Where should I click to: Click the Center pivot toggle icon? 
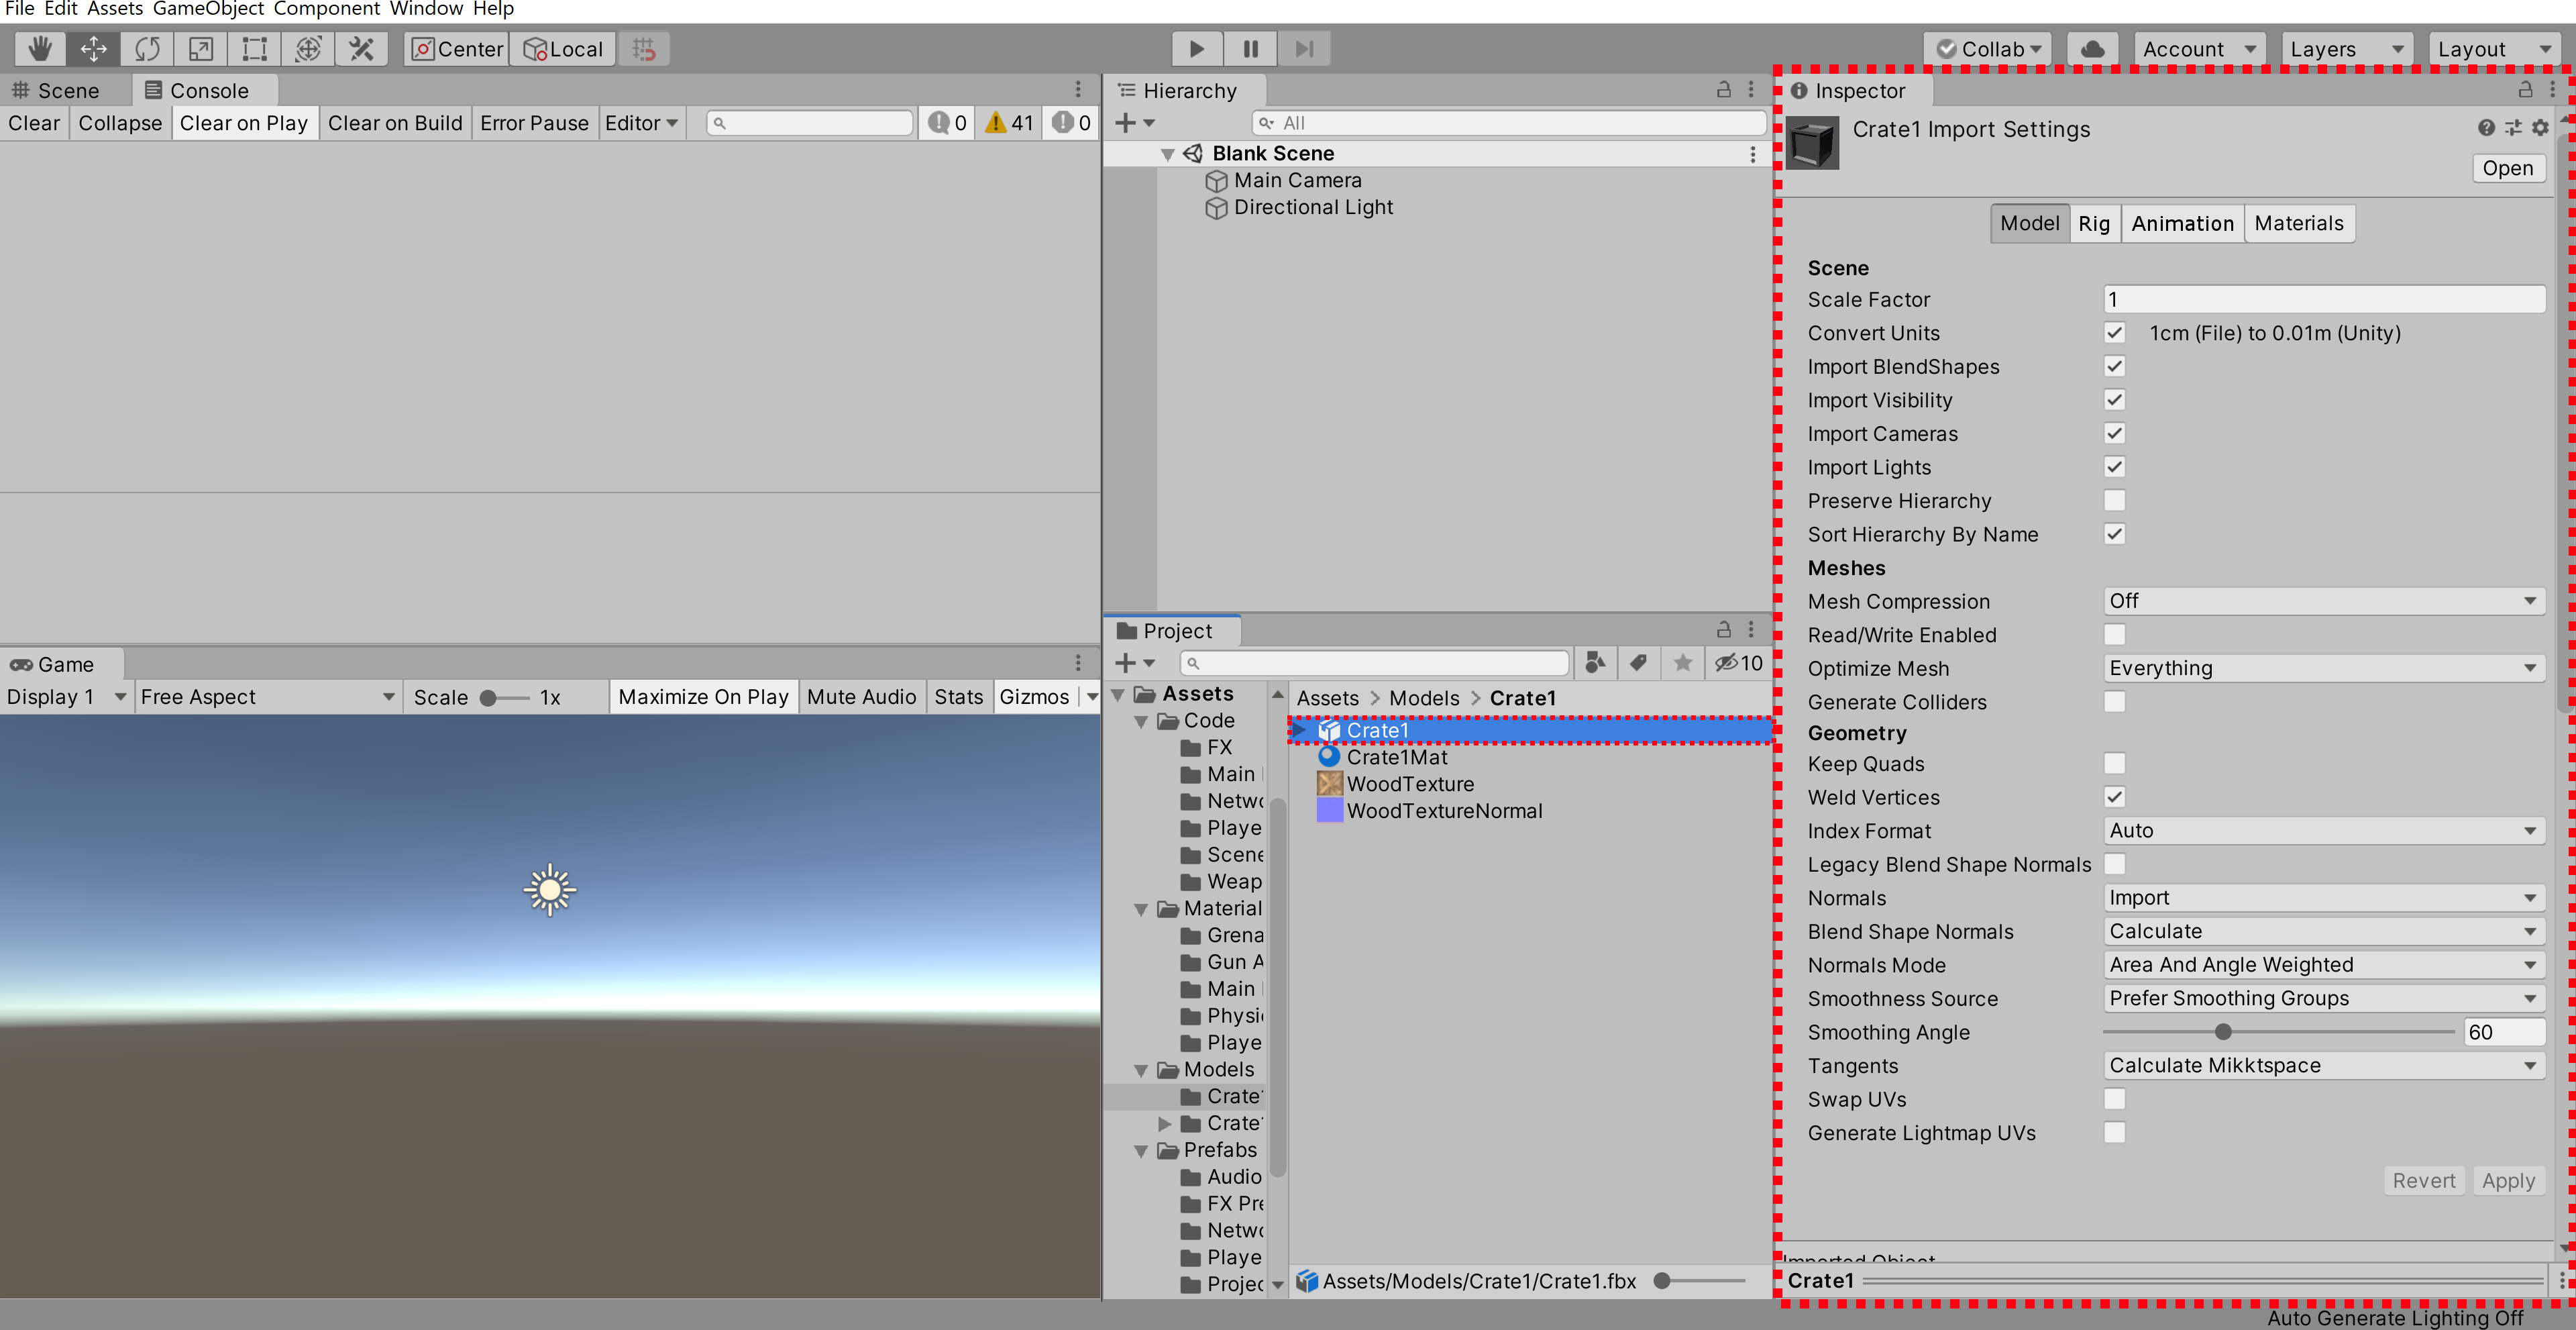click(458, 48)
